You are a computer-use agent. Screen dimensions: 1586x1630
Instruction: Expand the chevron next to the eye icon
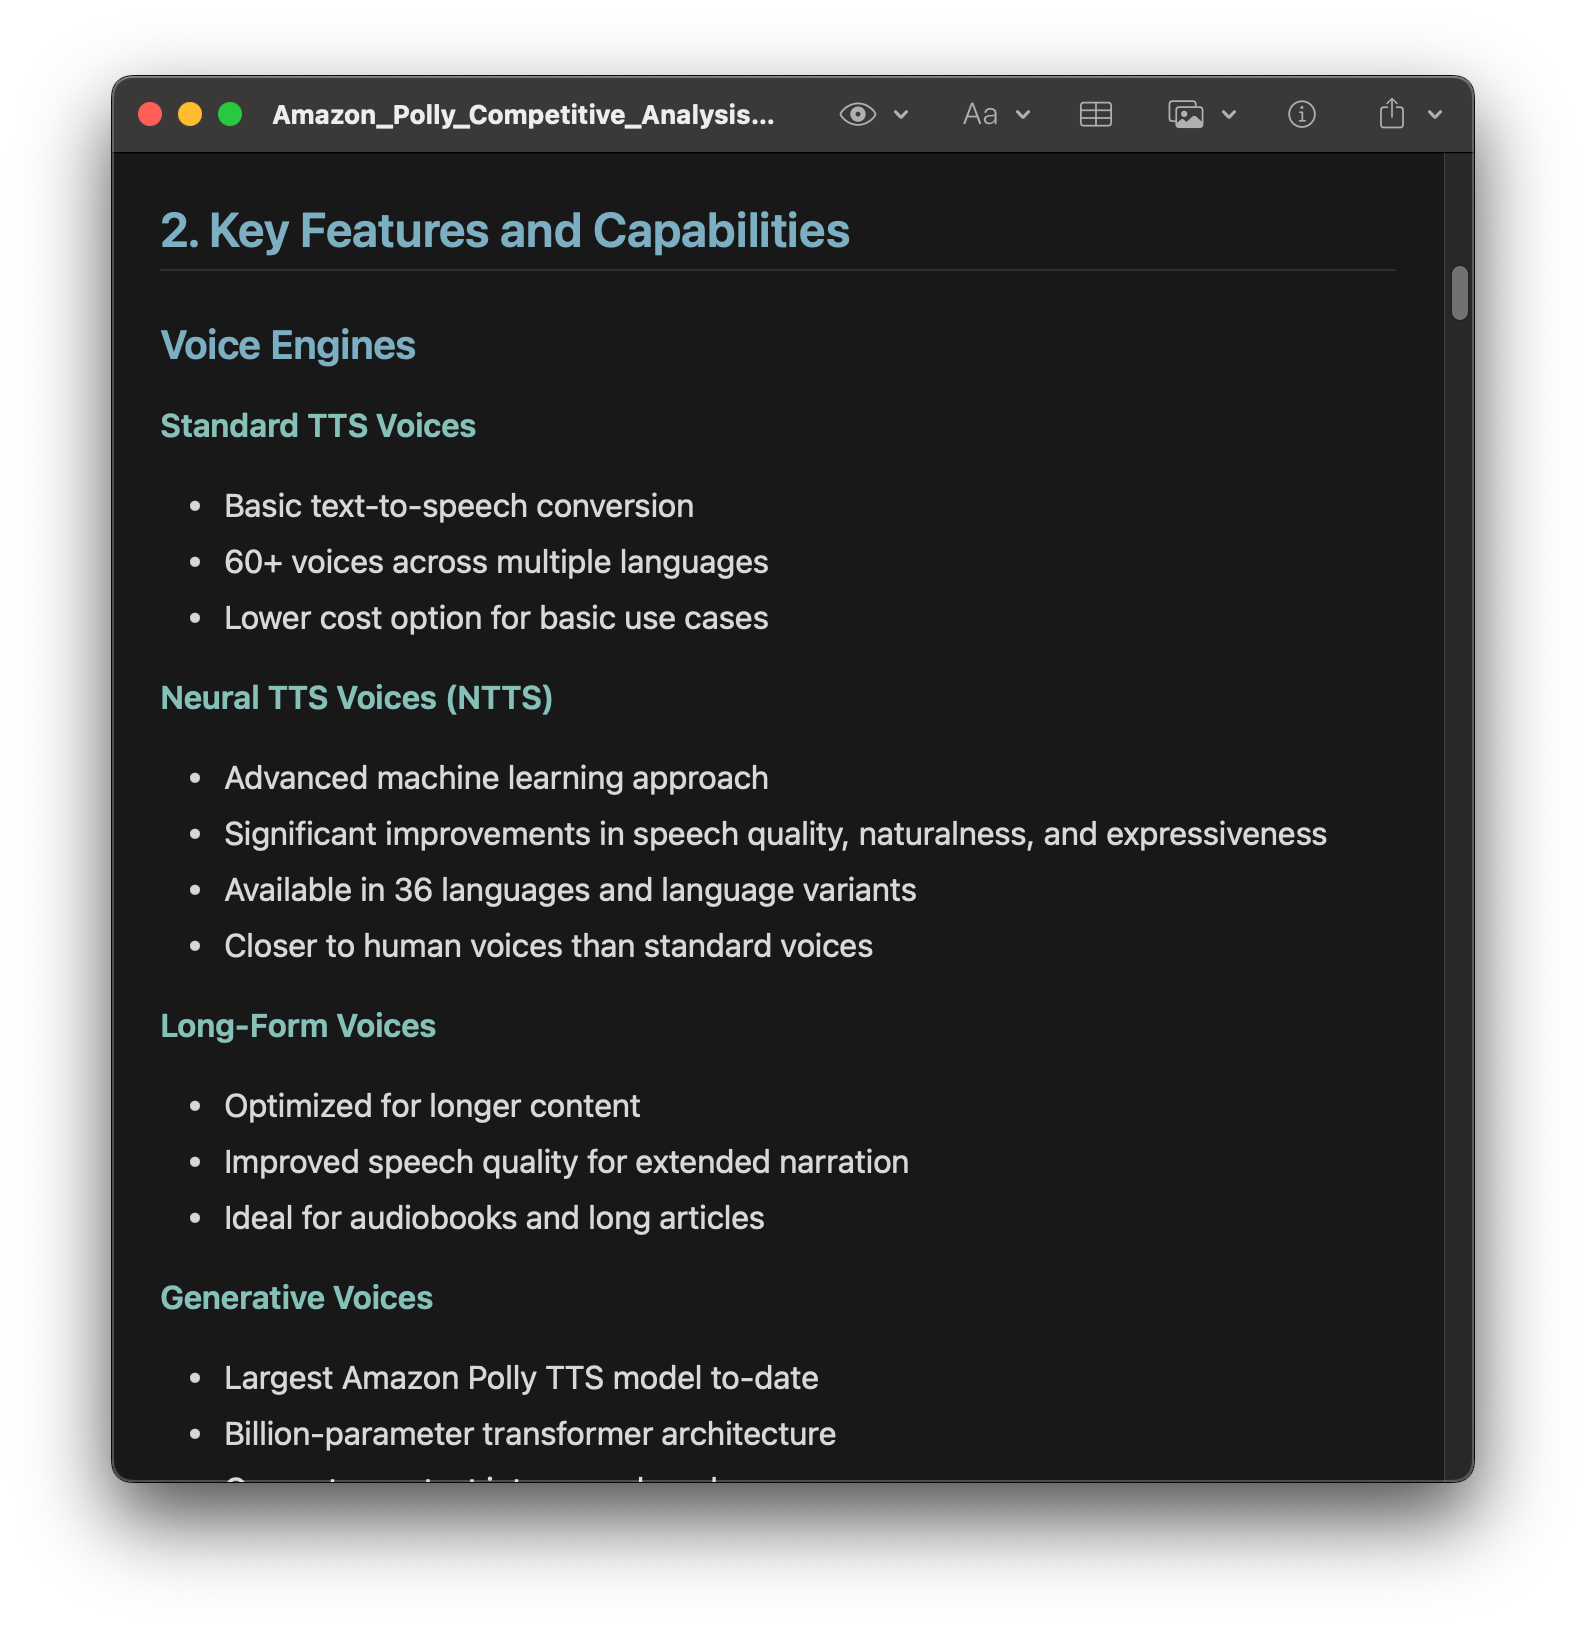[x=901, y=114]
